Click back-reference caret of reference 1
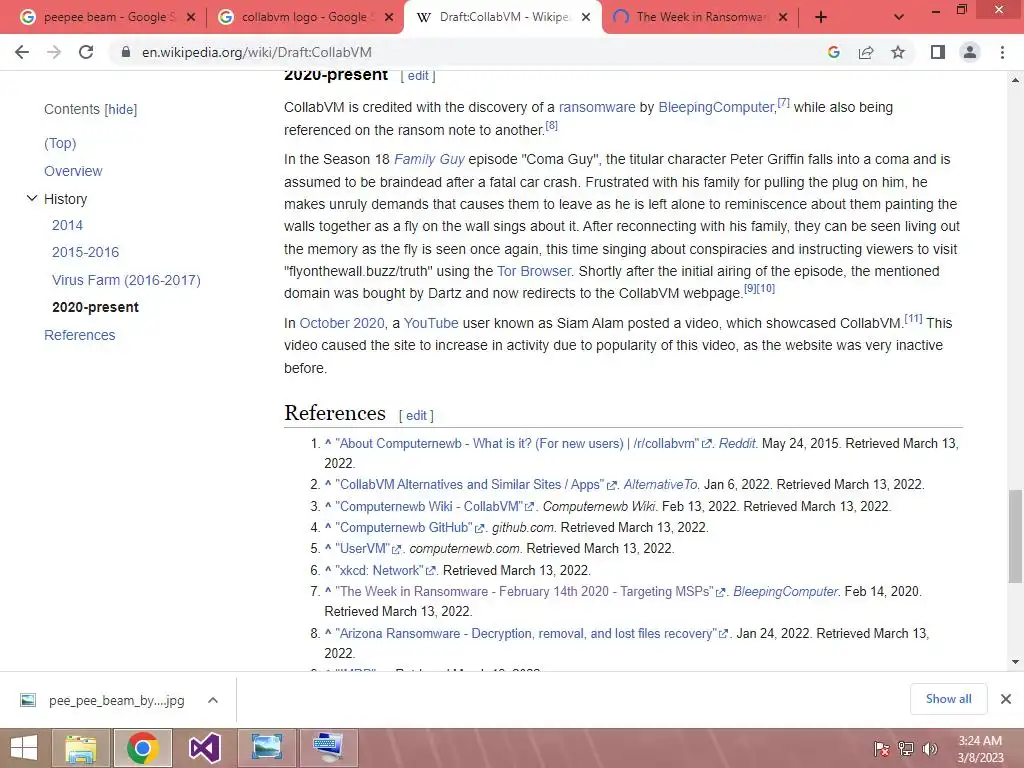1024x768 pixels. [328, 443]
